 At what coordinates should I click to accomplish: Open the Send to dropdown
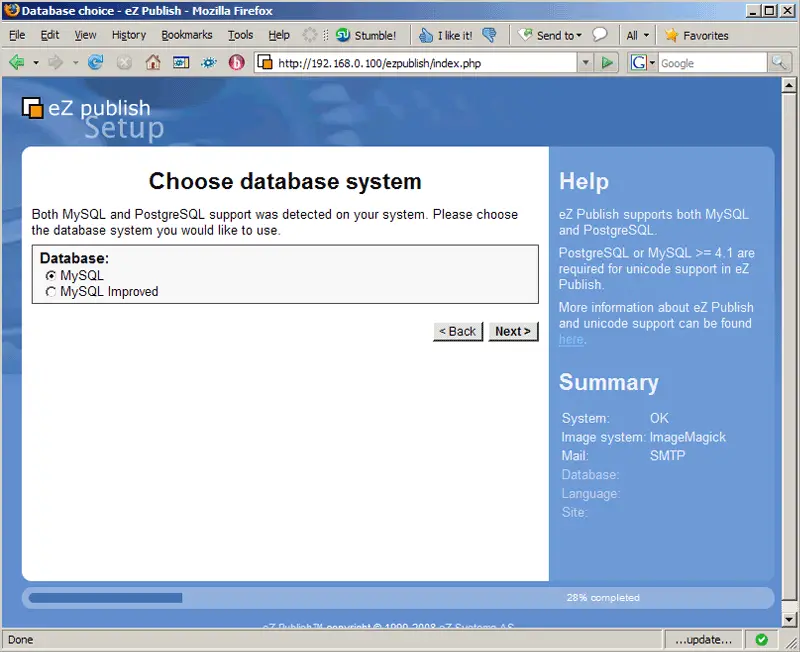(550, 35)
